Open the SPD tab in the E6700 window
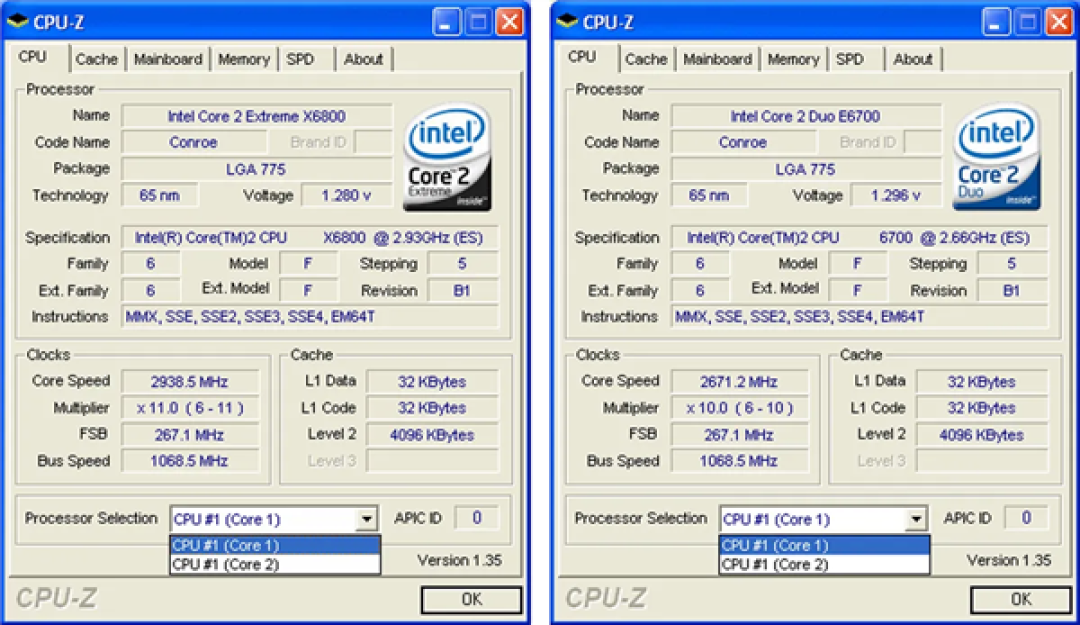The width and height of the screenshot is (1080, 625). 850,59
